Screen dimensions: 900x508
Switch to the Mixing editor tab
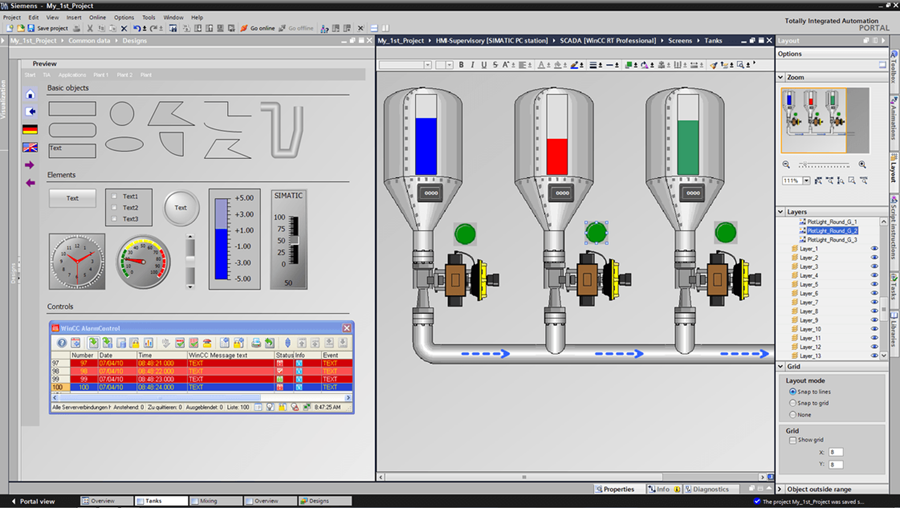216,501
